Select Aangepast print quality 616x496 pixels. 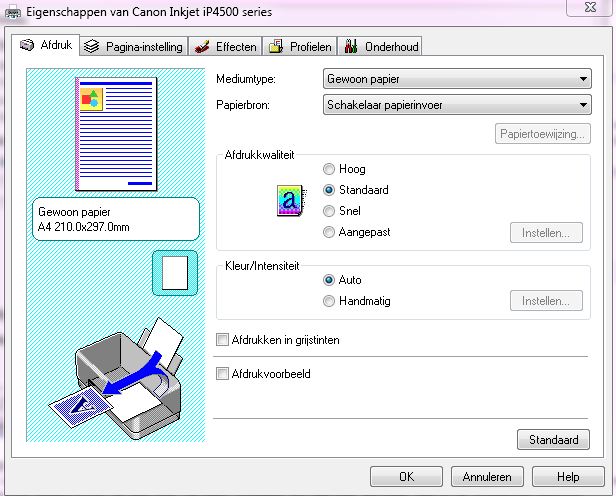click(356, 232)
